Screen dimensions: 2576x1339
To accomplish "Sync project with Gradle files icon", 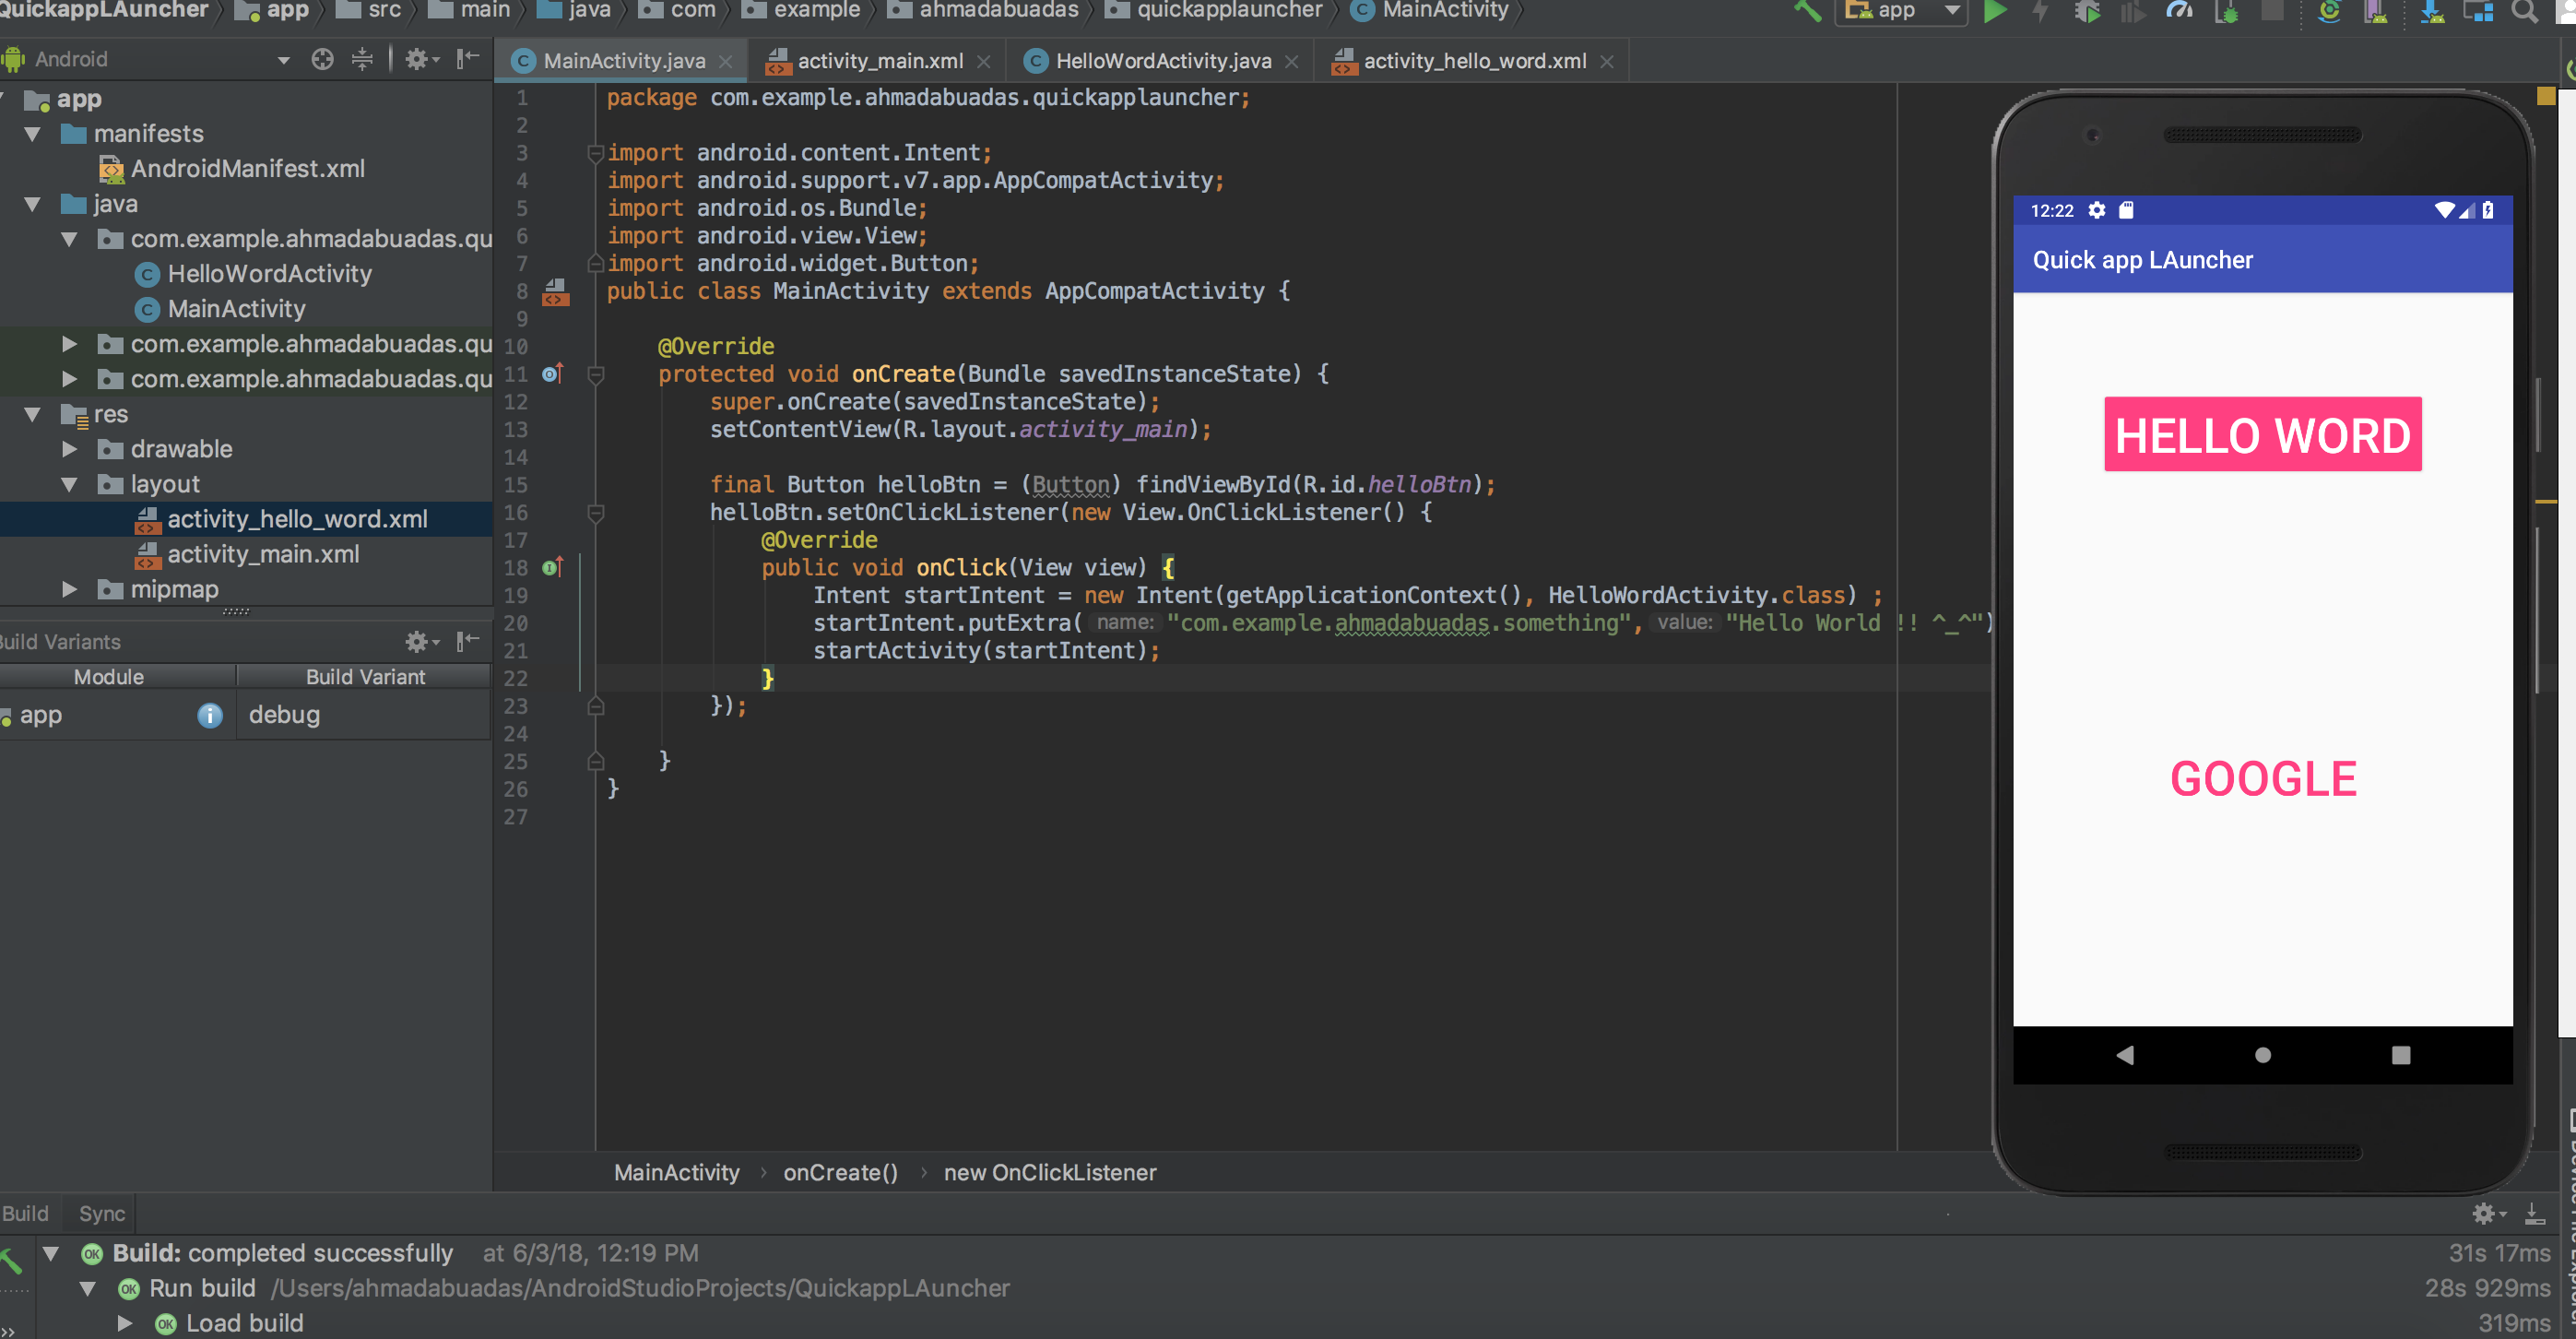I will click(2330, 14).
